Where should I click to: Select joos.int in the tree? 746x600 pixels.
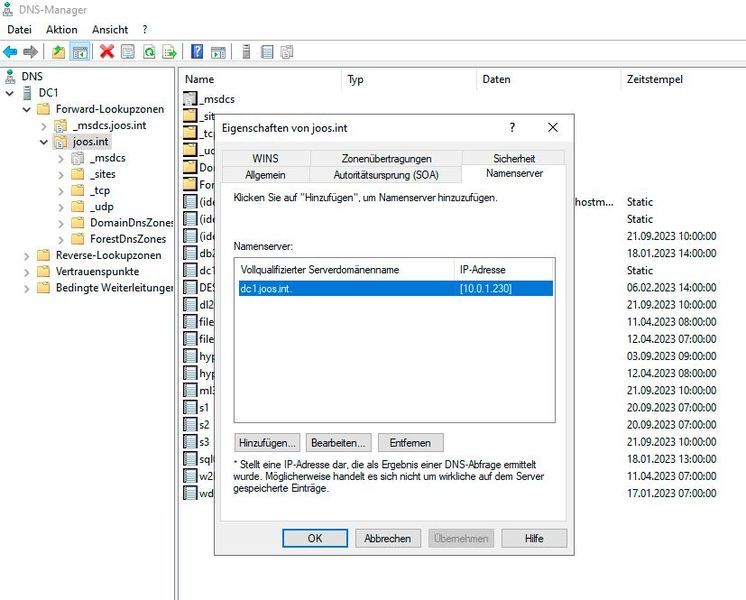click(x=90, y=142)
